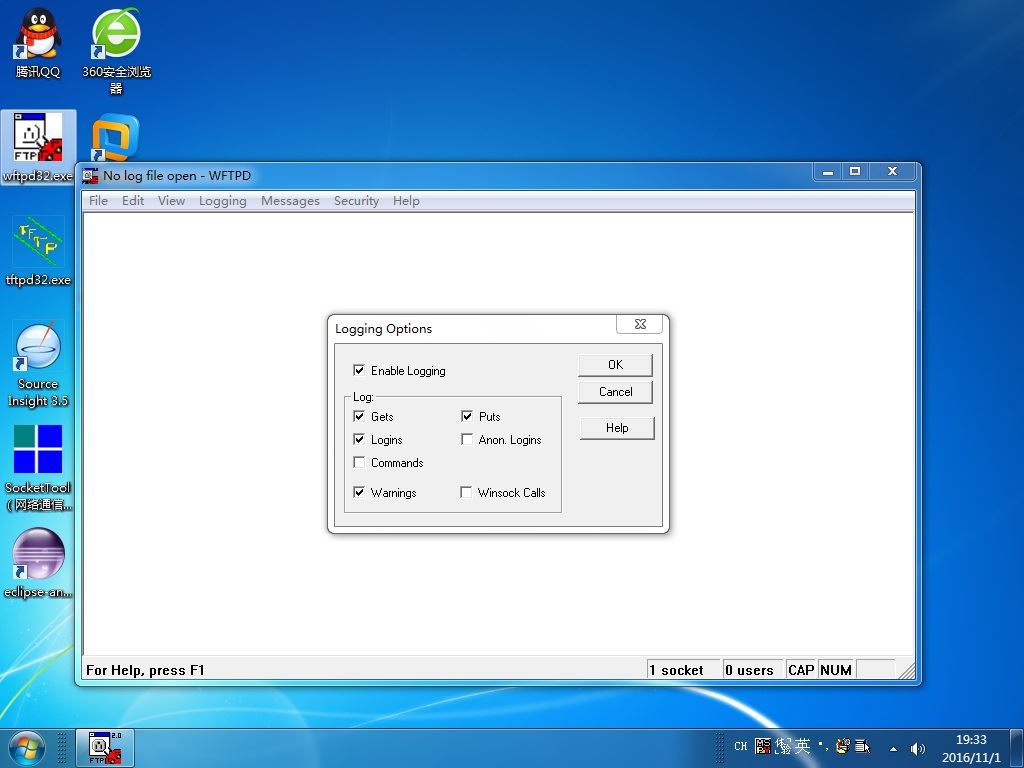This screenshot has width=1024, height=768.
Task: Open the Tencent QQ desktop icon
Action: tap(37, 43)
